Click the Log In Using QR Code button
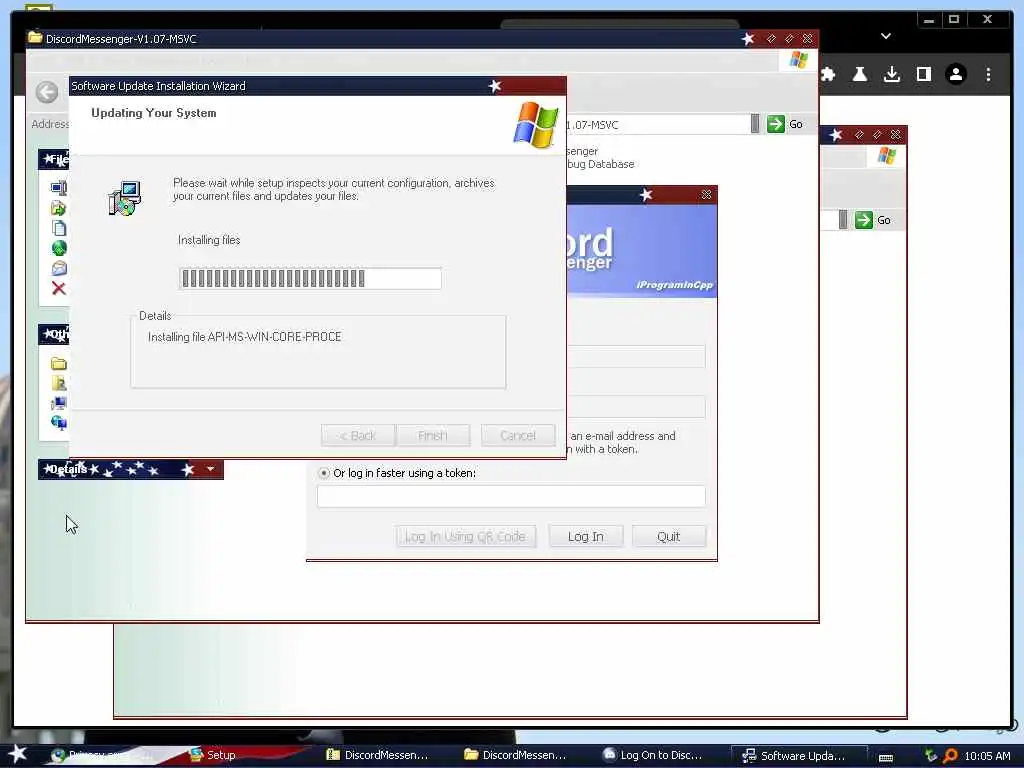Screen dimensions: 1024x768 pyautogui.click(x=465, y=536)
